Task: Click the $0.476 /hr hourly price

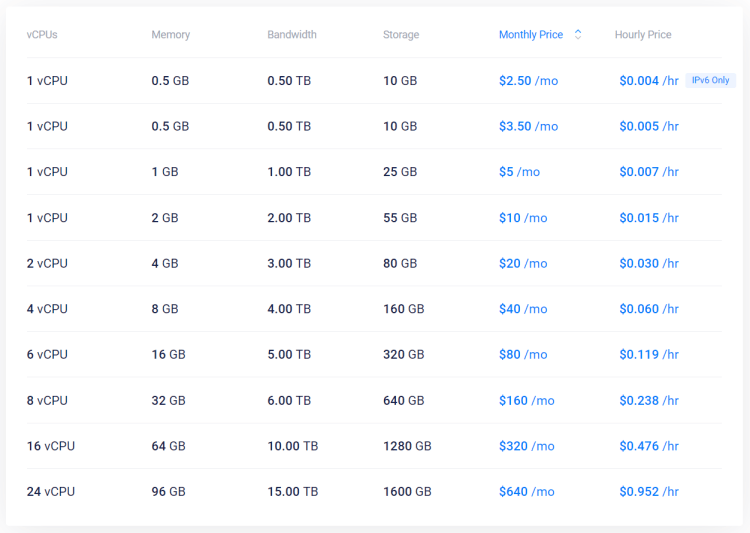Action: pyautogui.click(x=649, y=446)
